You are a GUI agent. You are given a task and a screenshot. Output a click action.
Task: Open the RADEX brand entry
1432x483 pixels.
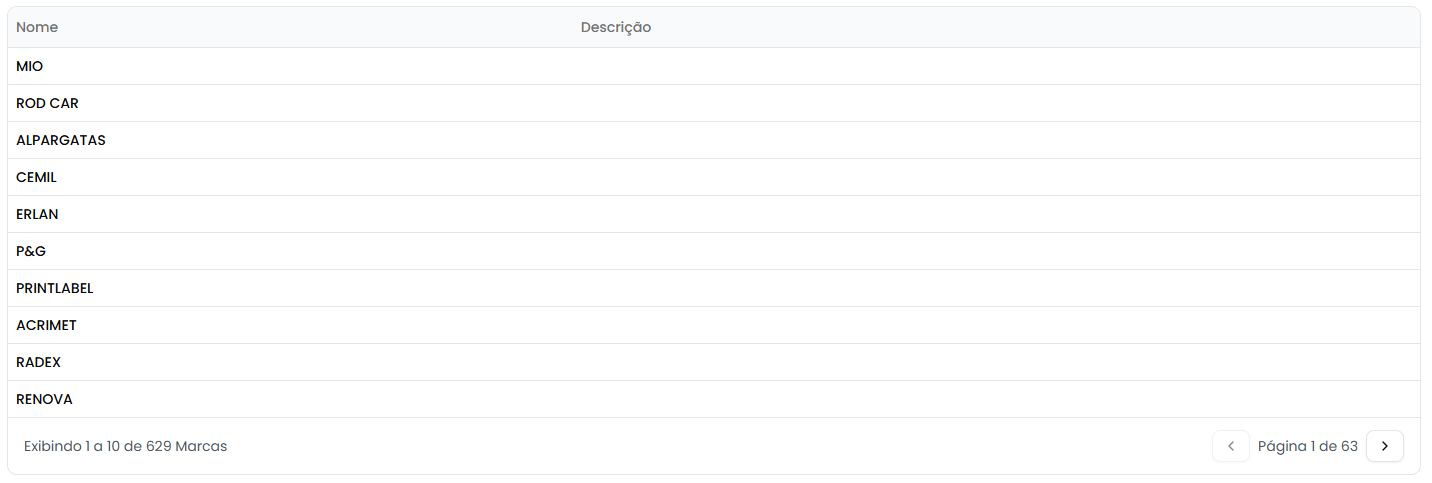[39, 362]
